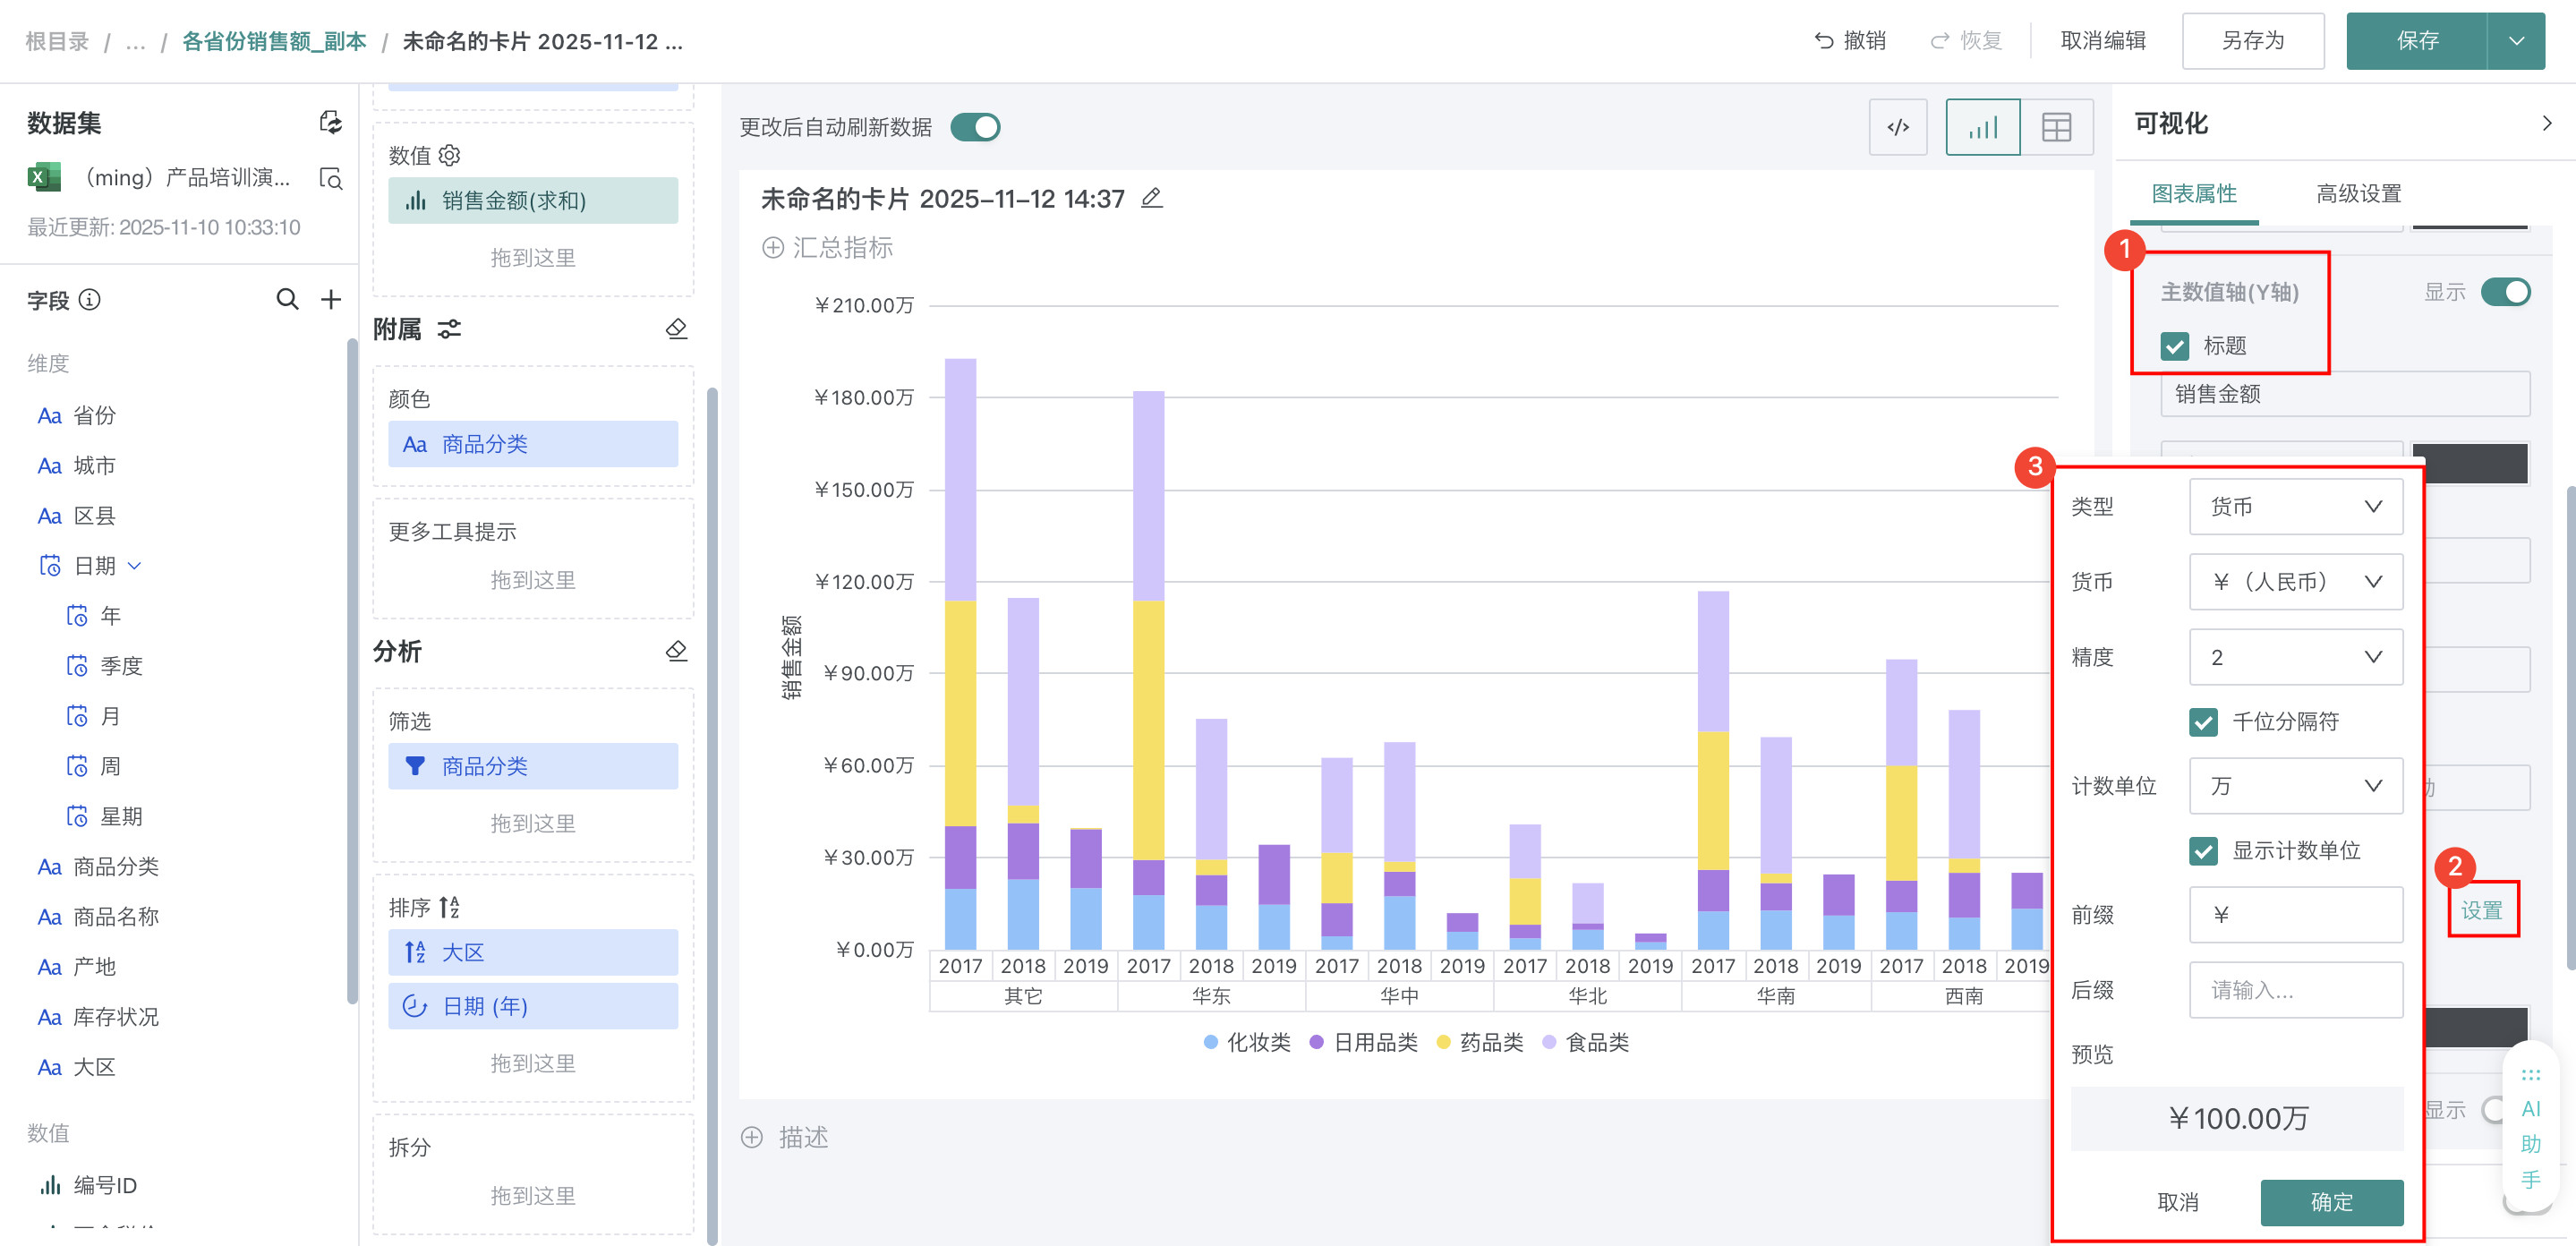Click the 后缀 input field
The image size is (2576, 1246).
2295,990
